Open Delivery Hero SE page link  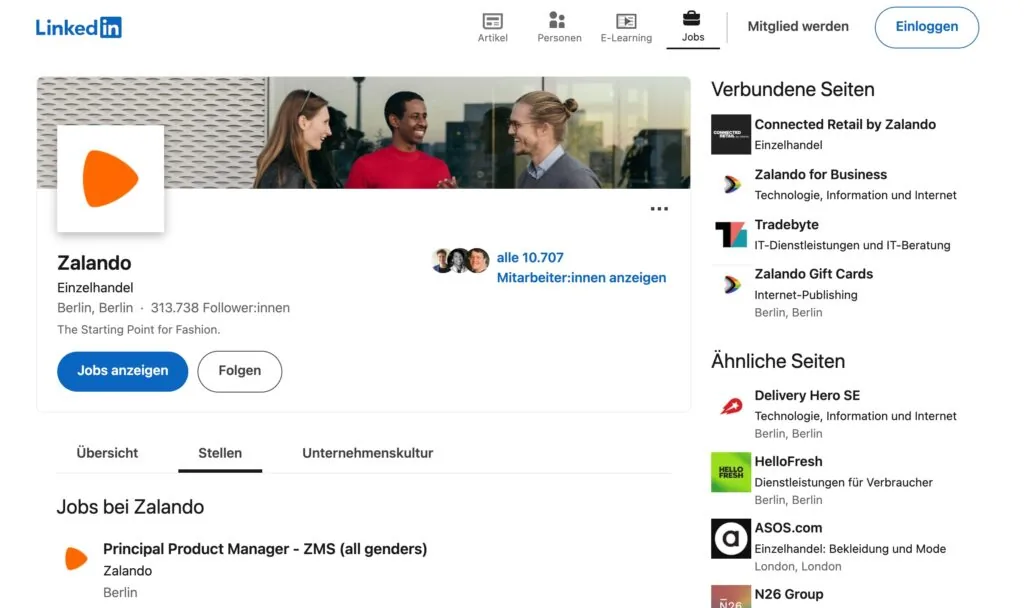coord(807,395)
